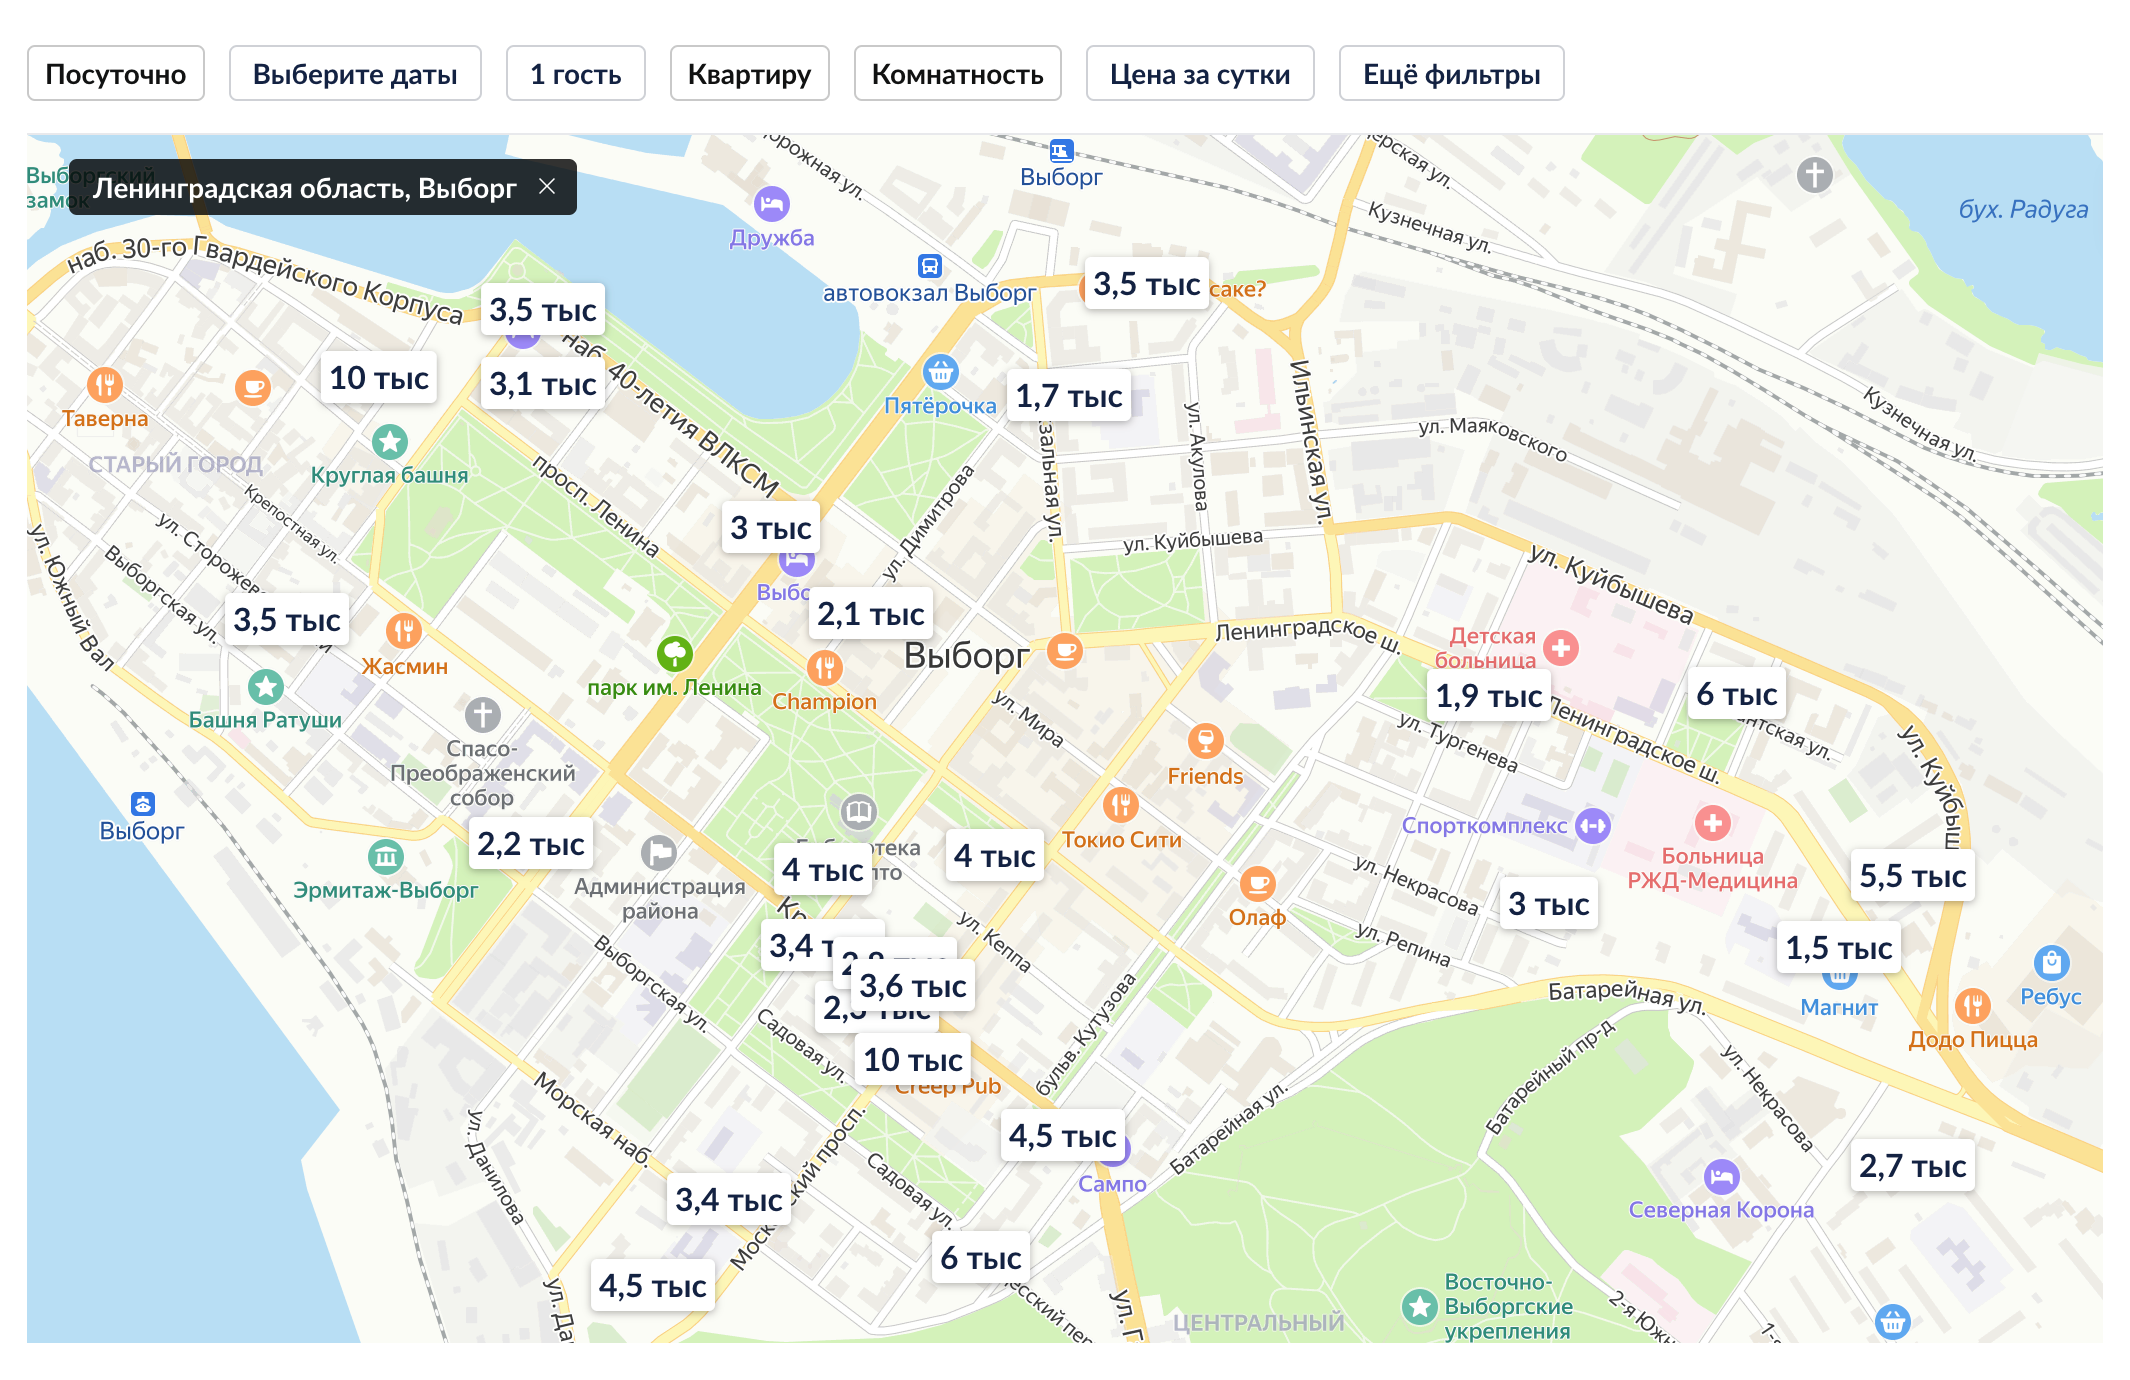Click the church cross icon near бух. Радуга
2130x1380 pixels.
(x=1815, y=175)
